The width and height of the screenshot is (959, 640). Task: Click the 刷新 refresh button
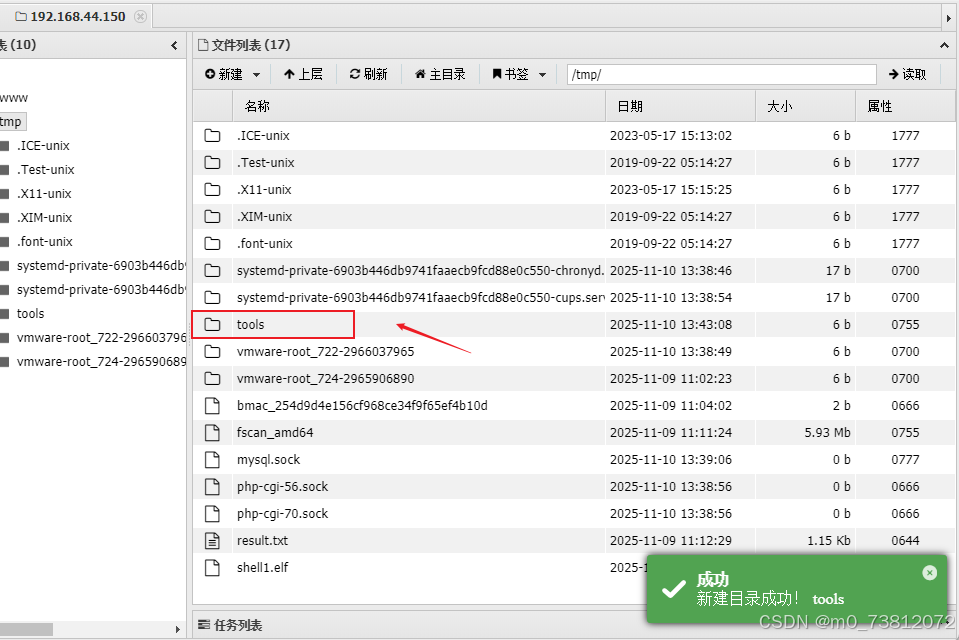pyautogui.click(x=368, y=74)
